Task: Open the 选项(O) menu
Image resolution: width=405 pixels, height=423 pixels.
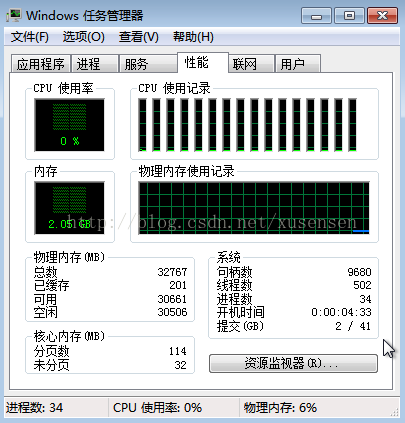Action: (83, 37)
